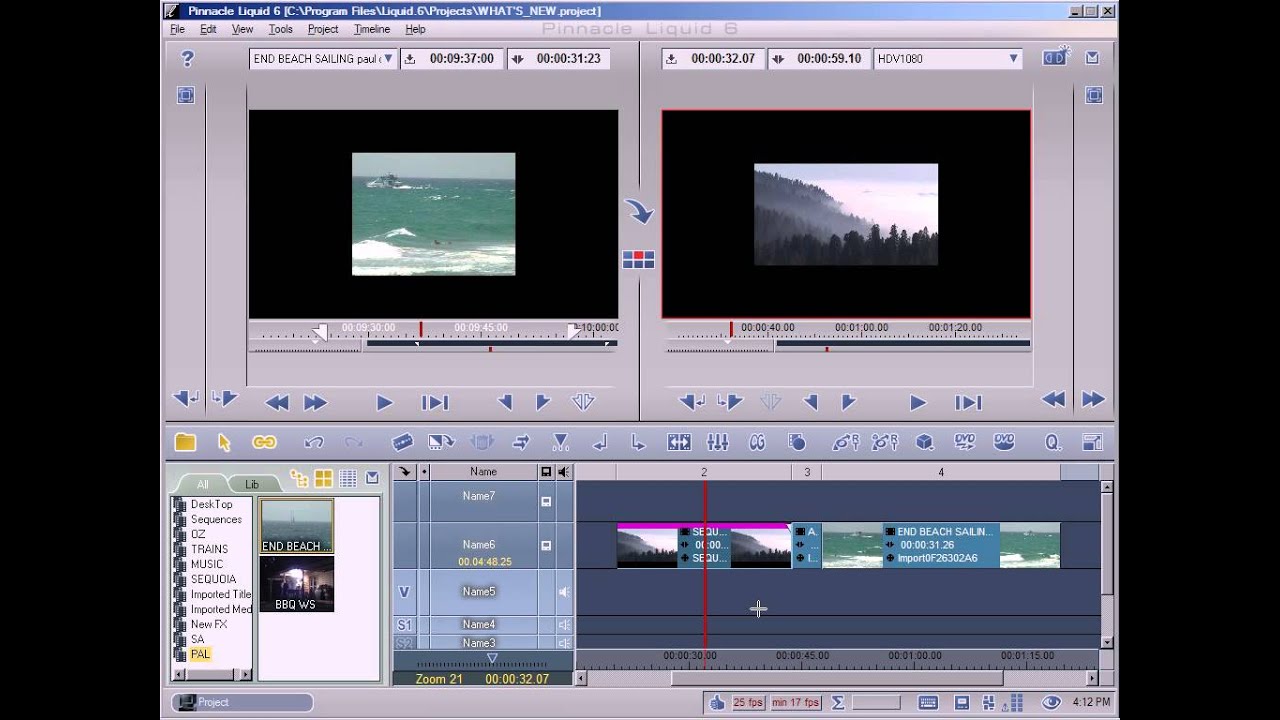This screenshot has height=720, width=1280.
Task: Select the TRAINS rack in the tree
Action: (x=209, y=549)
